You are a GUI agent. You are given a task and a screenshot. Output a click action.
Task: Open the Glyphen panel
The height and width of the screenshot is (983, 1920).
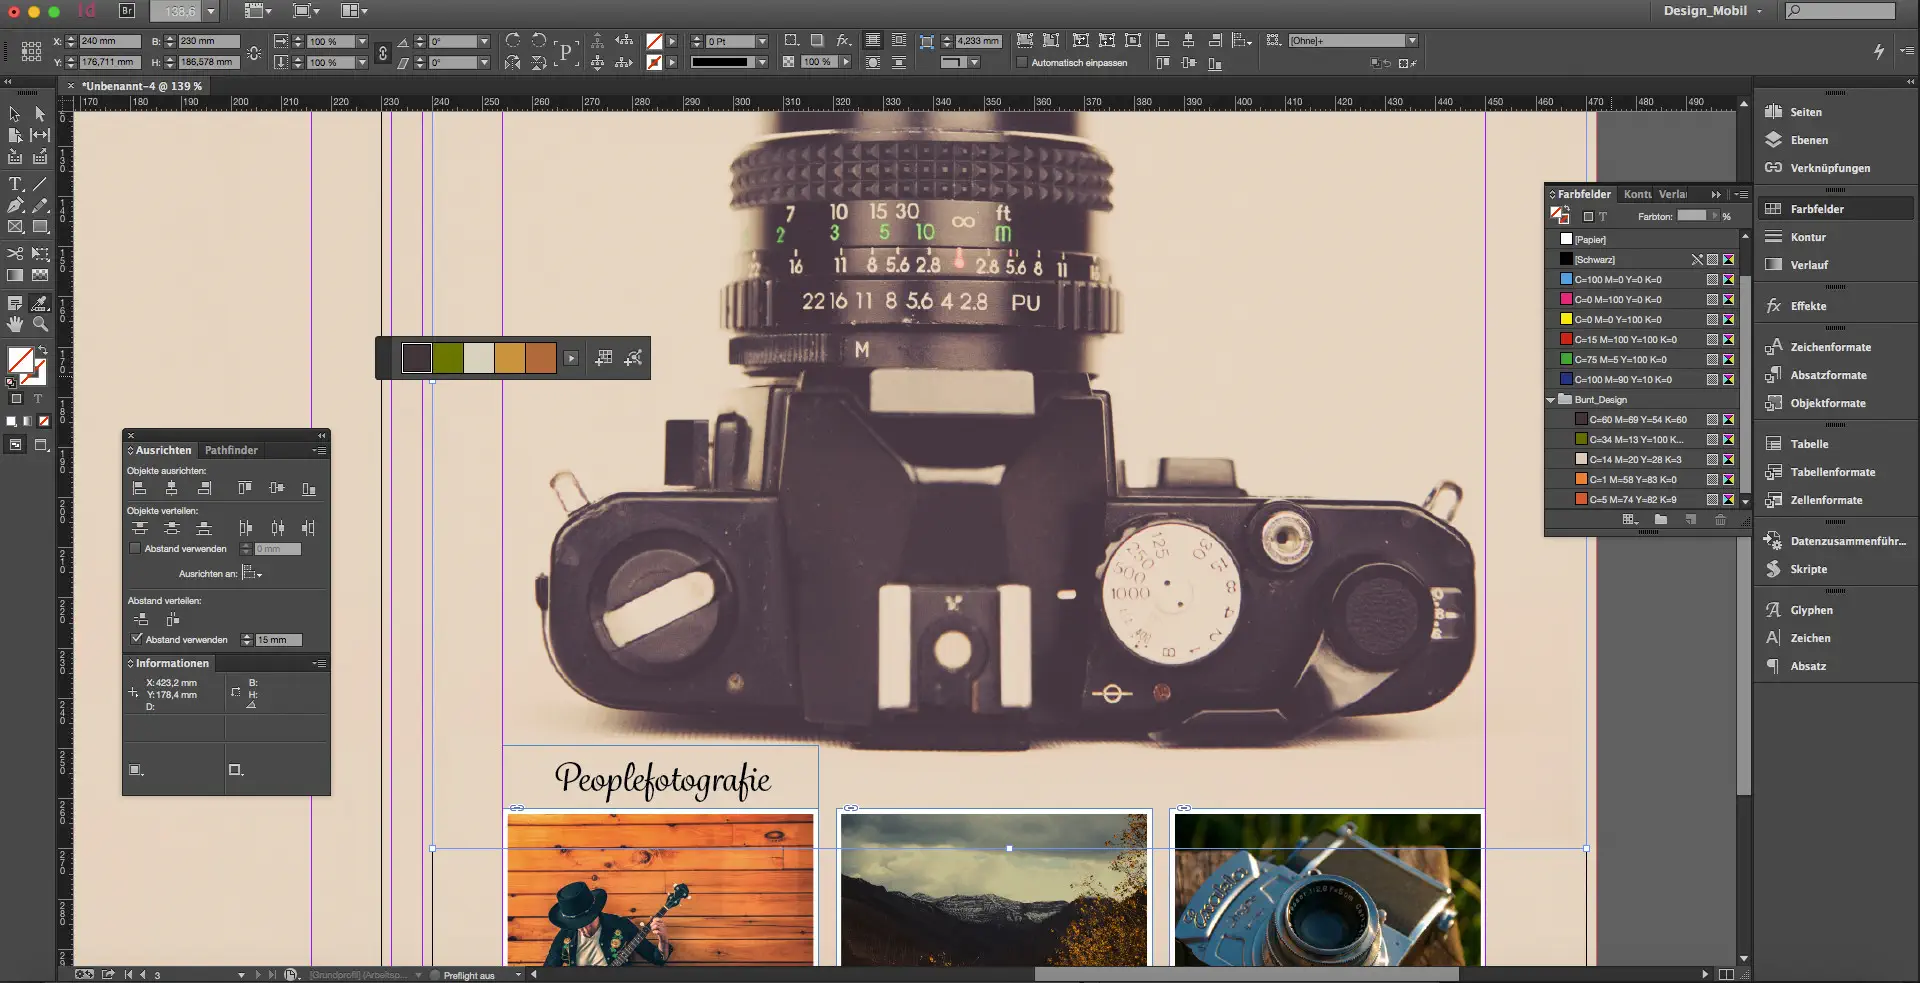[x=1811, y=610]
